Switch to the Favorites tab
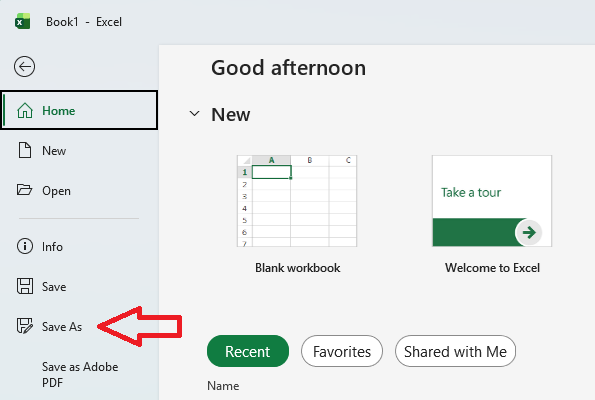This screenshot has width=595, height=400. [x=342, y=351]
